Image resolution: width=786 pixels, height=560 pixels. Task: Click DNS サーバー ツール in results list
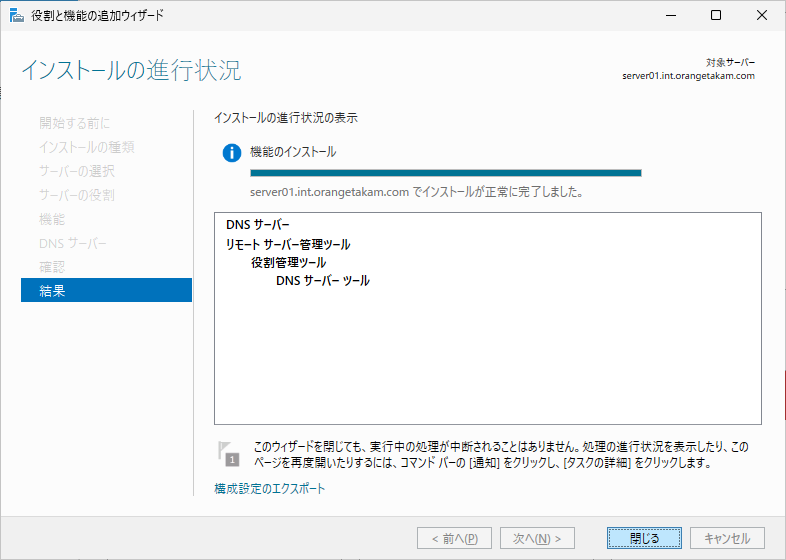323,280
